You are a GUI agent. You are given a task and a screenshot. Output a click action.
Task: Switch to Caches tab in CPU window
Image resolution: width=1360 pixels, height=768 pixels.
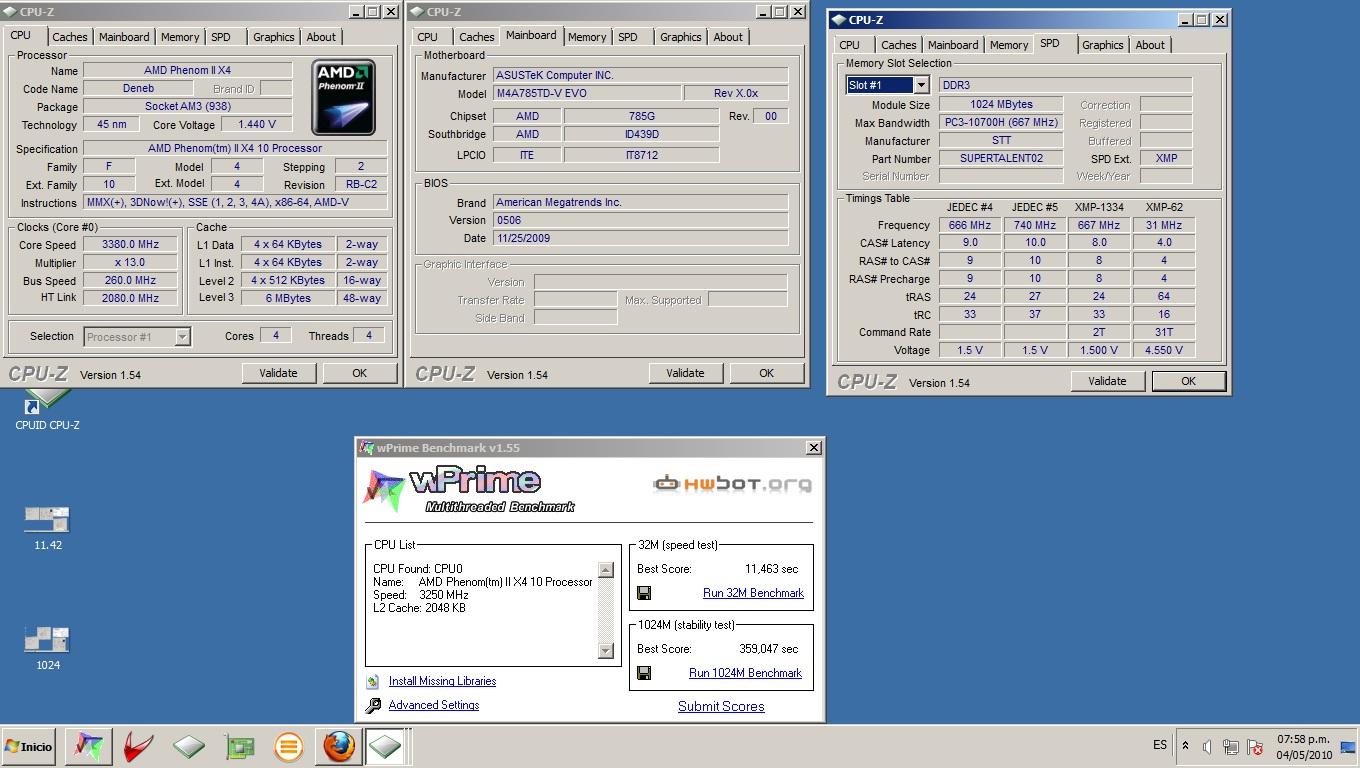tap(70, 37)
